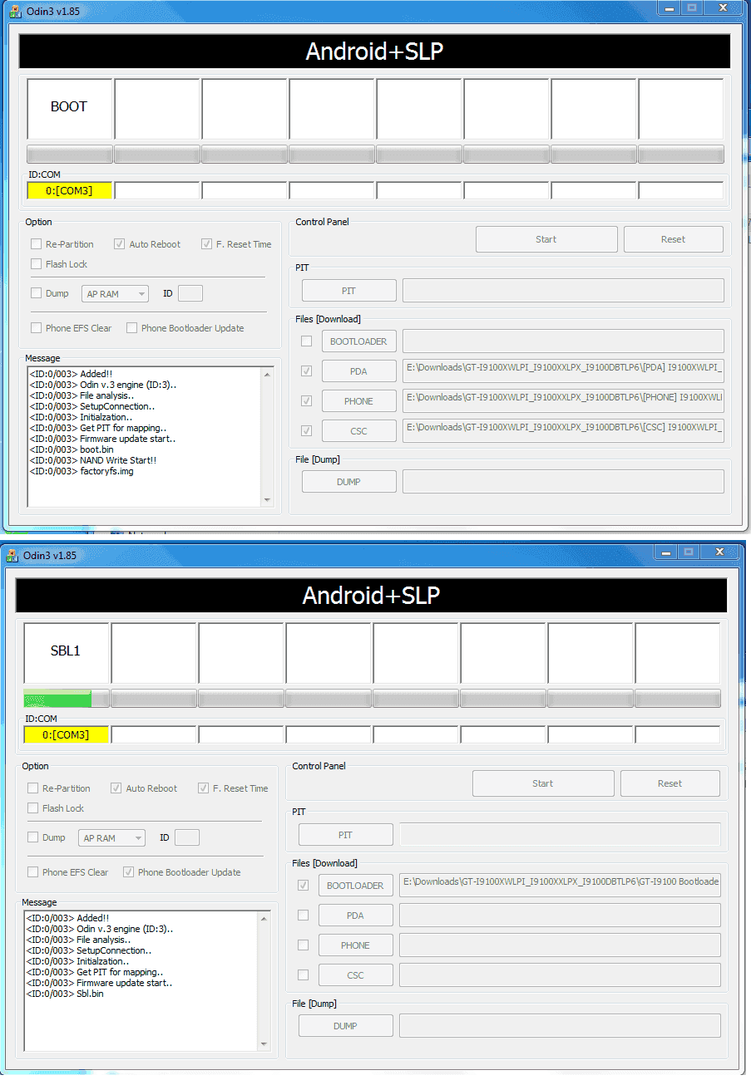This screenshot has width=751, height=1080.
Task: Click the PDA file button in upper window
Action: click(x=358, y=371)
